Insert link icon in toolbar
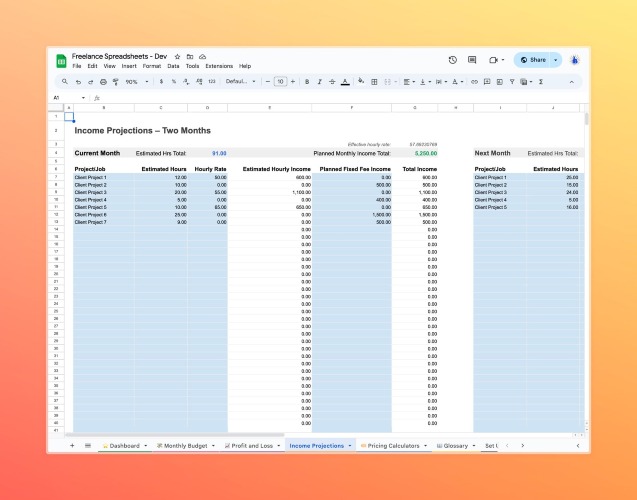The width and height of the screenshot is (637, 500). point(474,82)
